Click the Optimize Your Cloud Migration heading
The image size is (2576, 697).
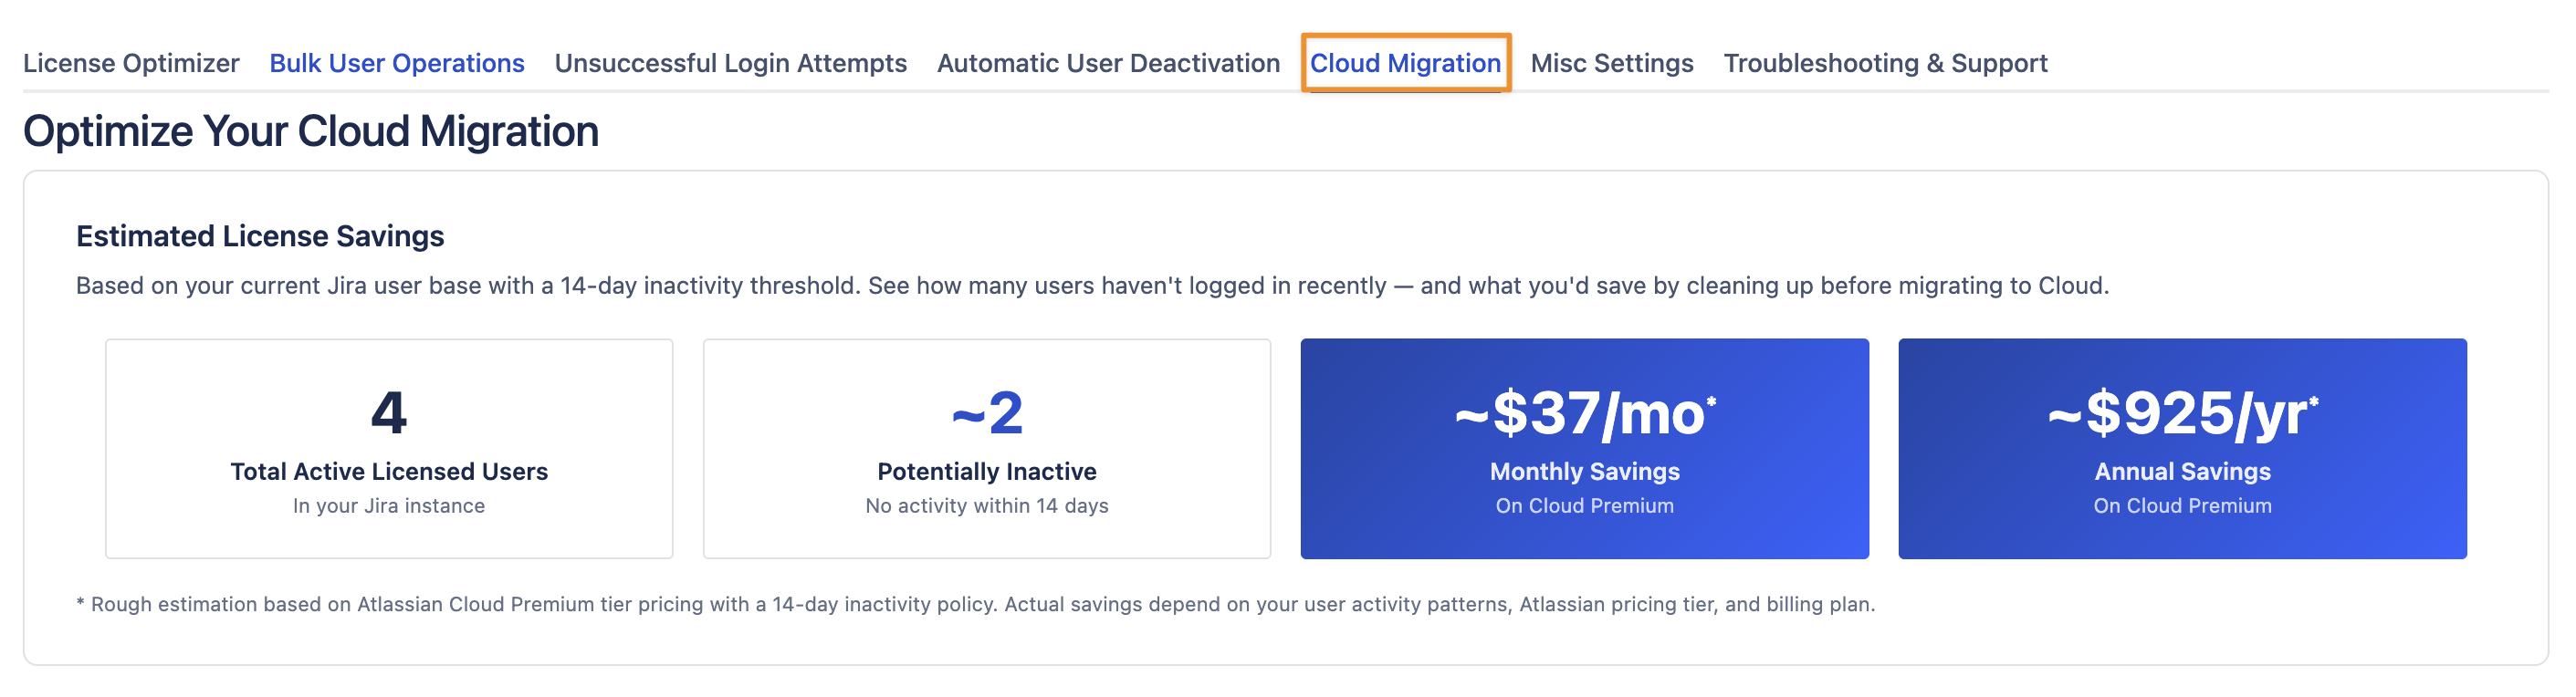311,131
